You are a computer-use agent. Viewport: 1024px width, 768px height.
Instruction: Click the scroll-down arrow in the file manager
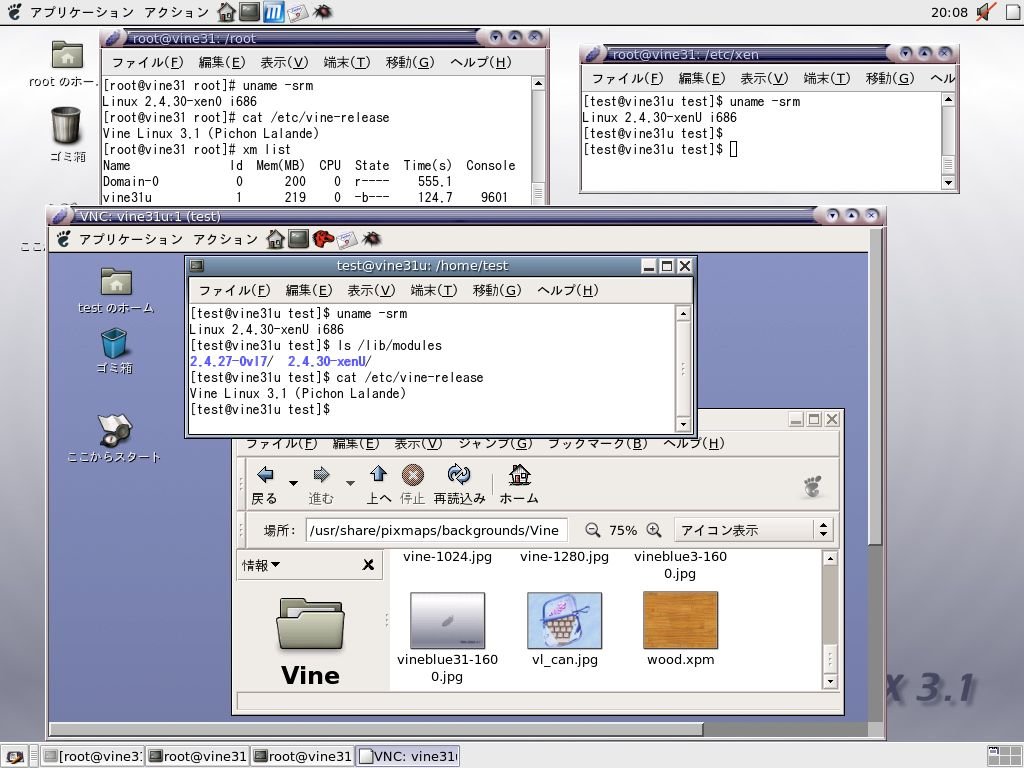point(829,681)
